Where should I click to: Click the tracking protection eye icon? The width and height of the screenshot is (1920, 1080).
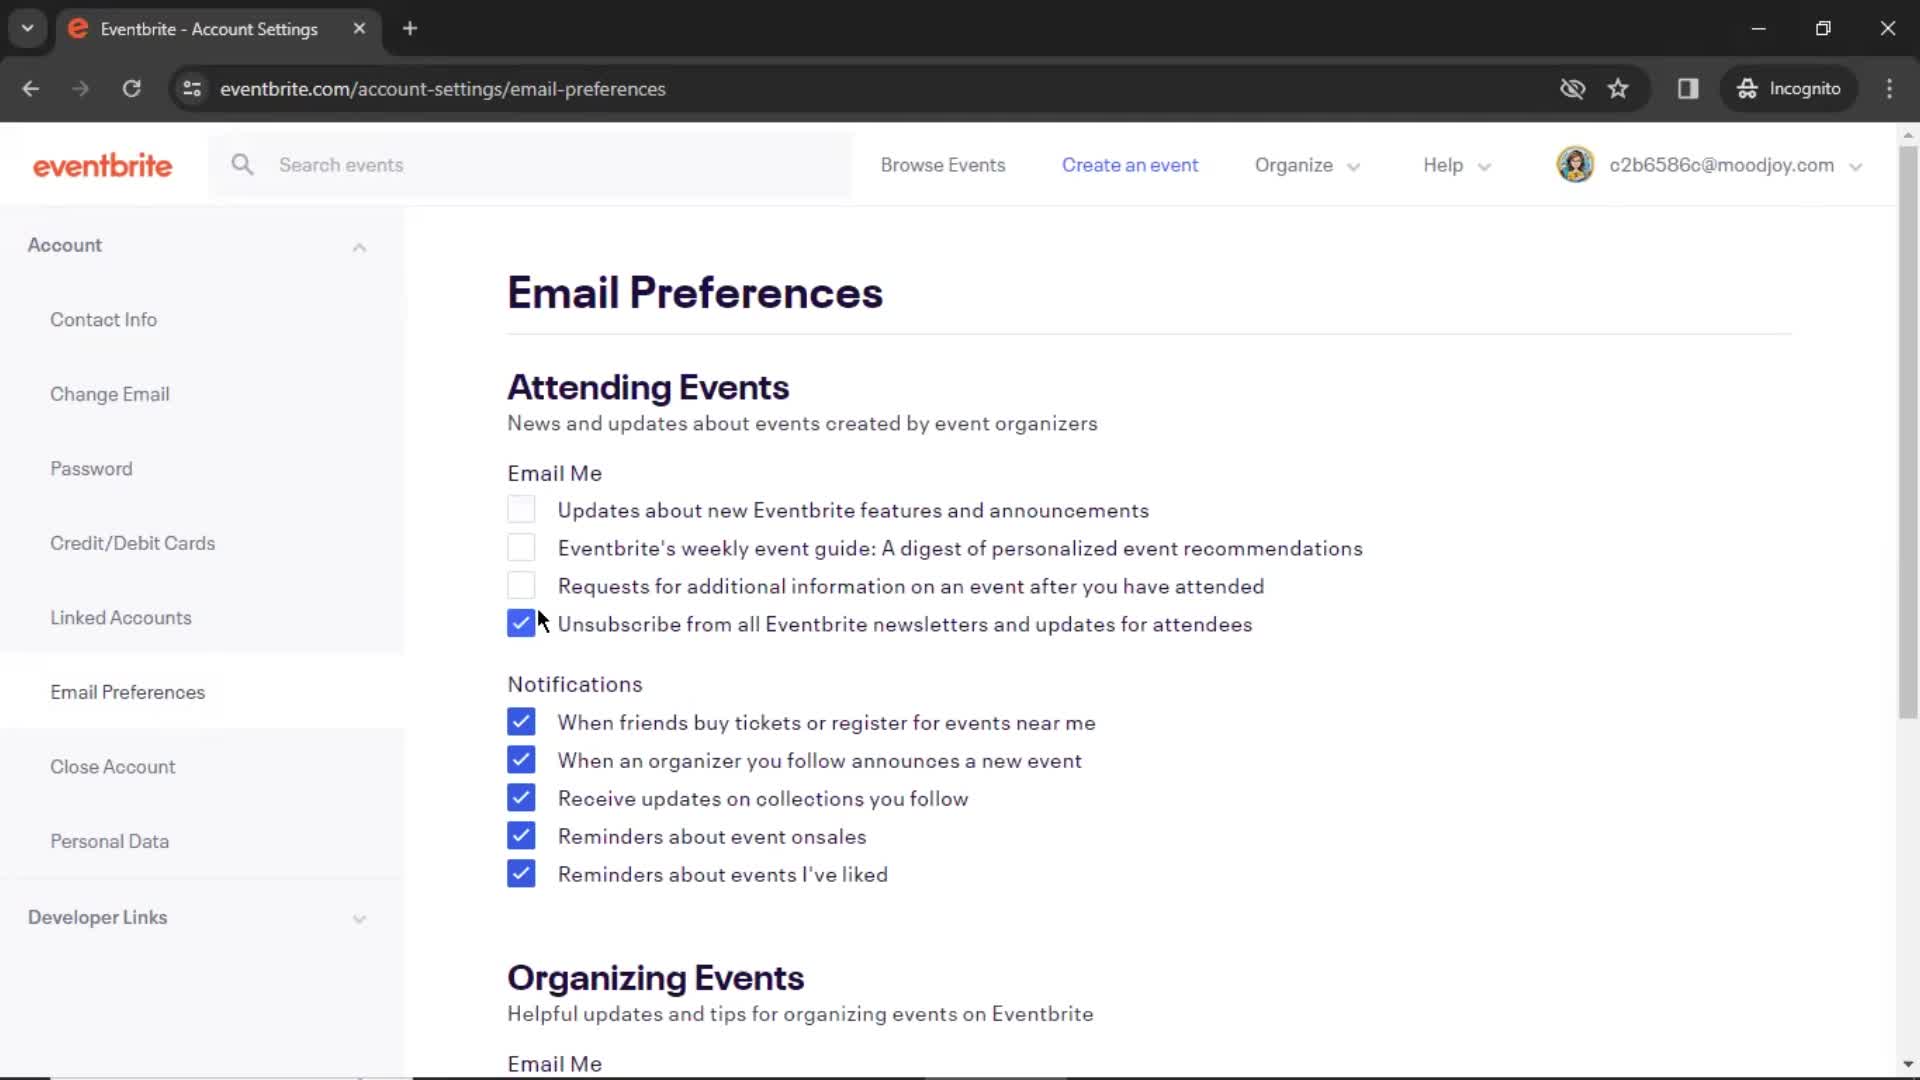pos(1572,88)
